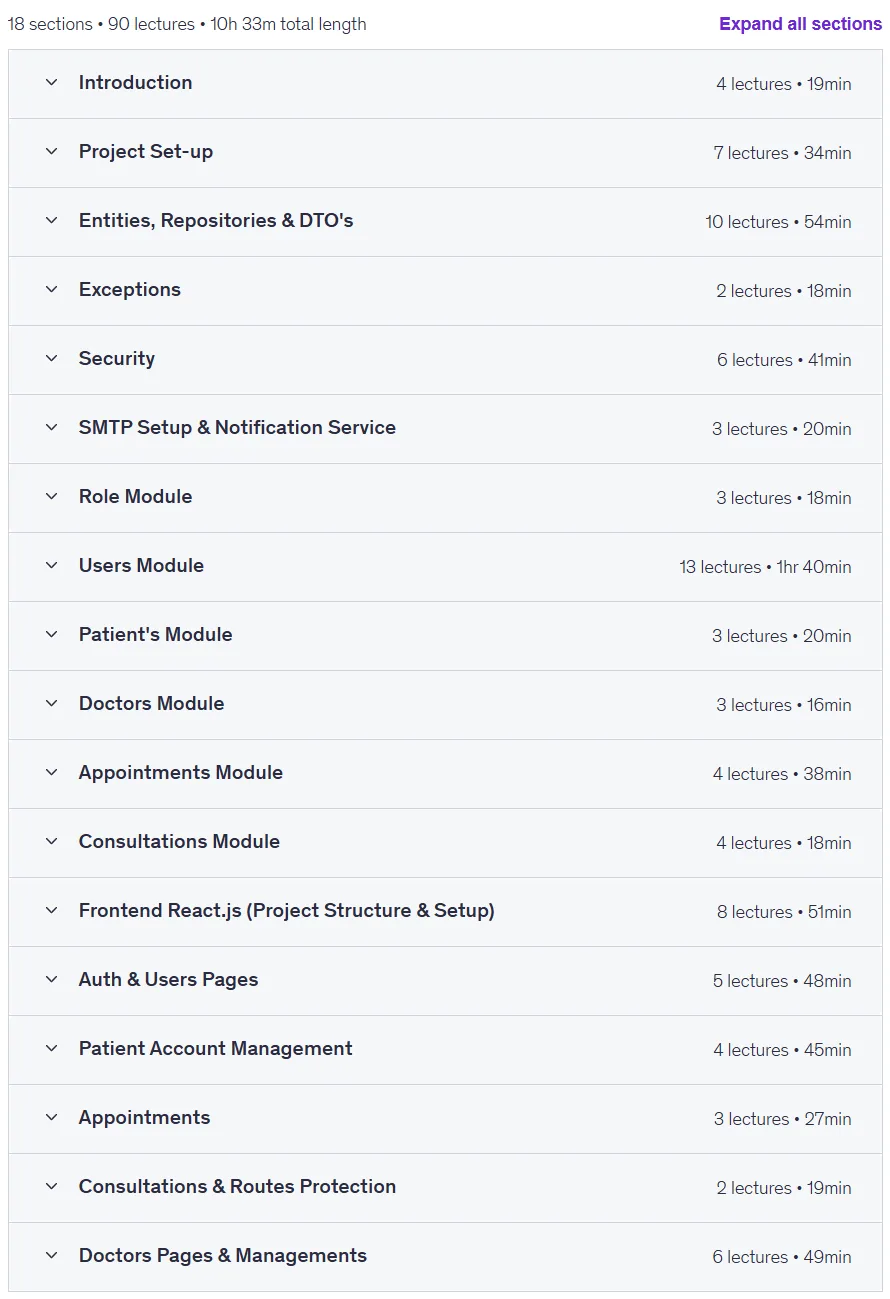This screenshot has height=1299, width=890.
Task: Select the Consultations & Routes Protection heading
Action: 238,1186
